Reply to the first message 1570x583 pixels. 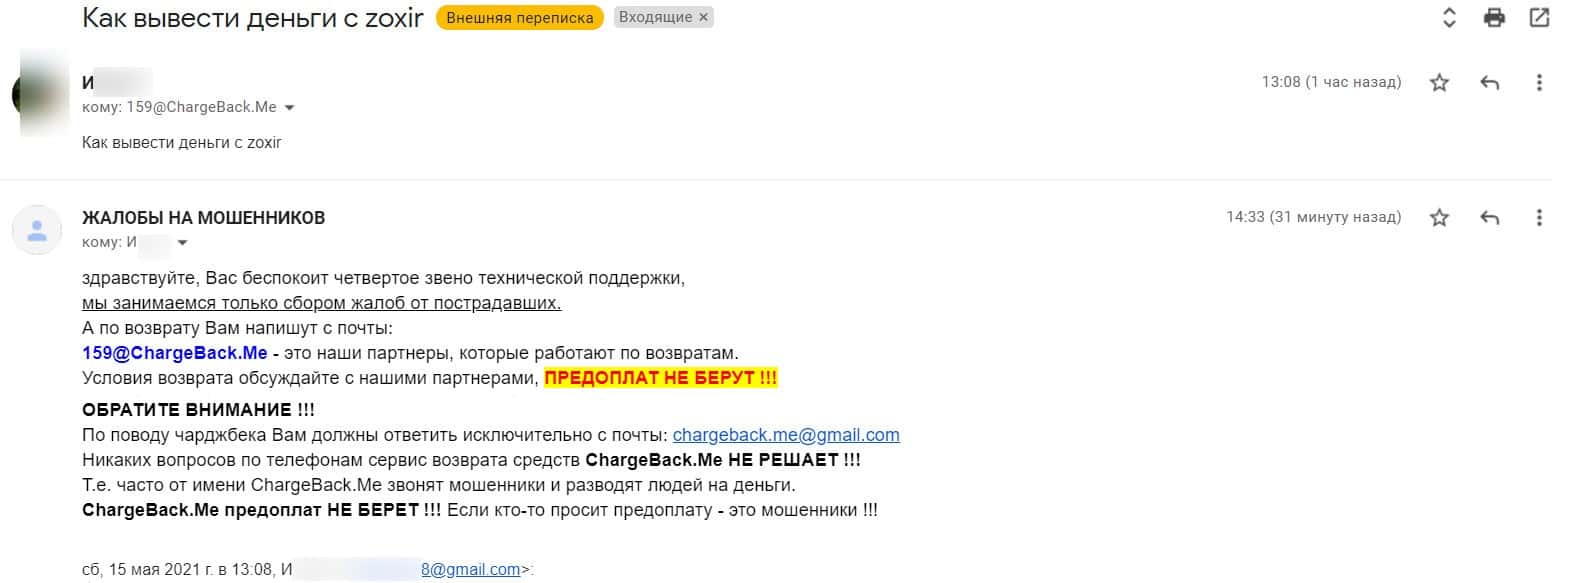[x=1489, y=83]
